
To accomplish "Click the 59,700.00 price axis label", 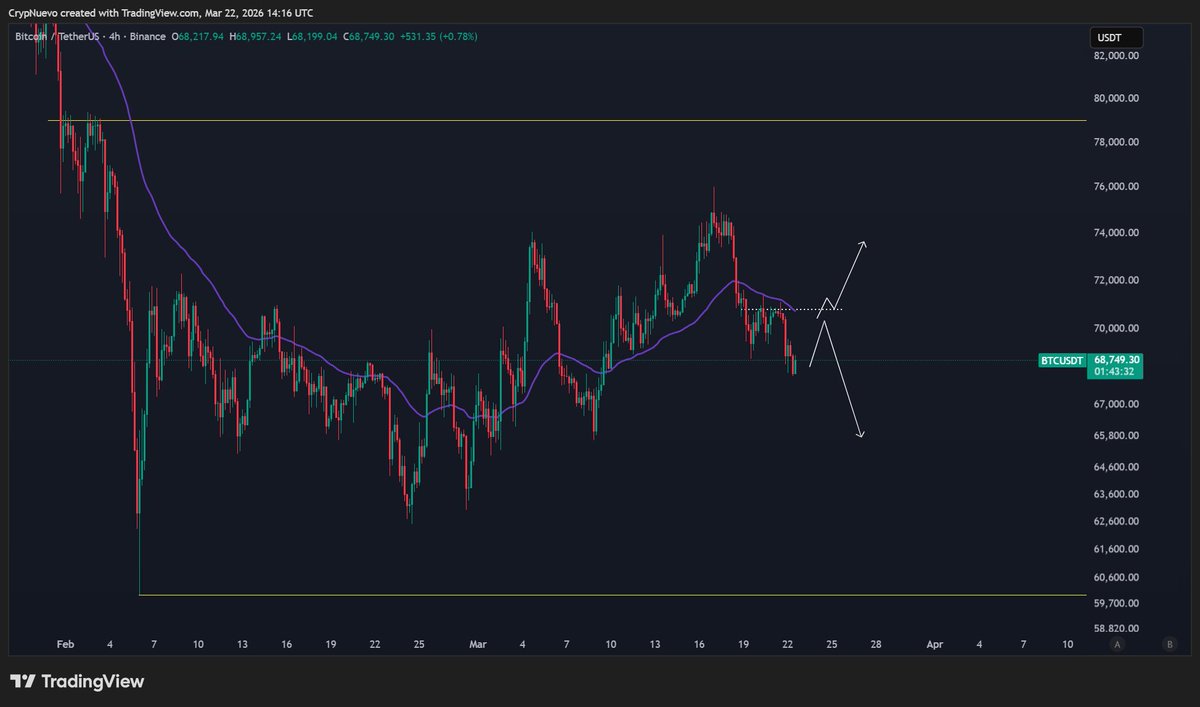I will tap(1117, 603).
